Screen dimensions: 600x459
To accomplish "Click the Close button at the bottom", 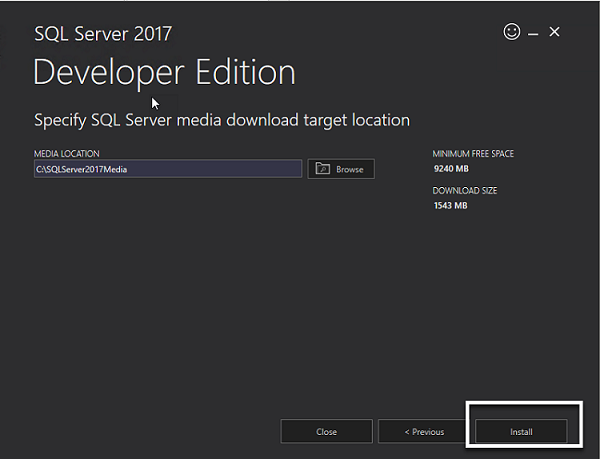I will click(326, 431).
